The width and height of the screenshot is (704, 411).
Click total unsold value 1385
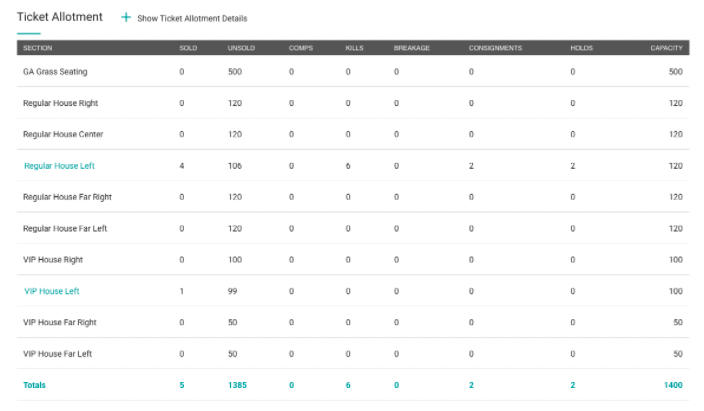(238, 385)
